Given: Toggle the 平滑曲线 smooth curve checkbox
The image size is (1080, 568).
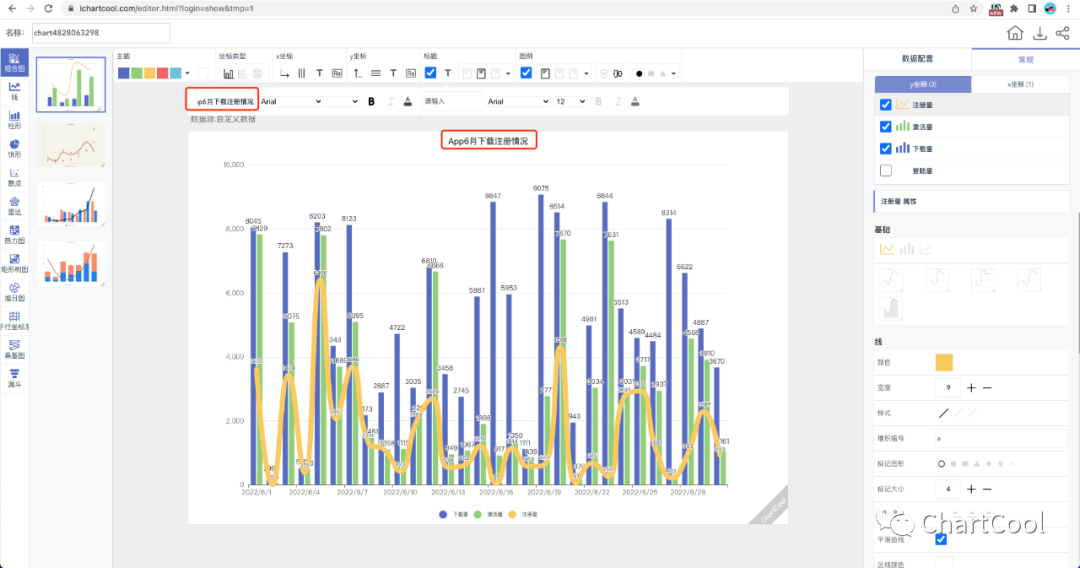Looking at the screenshot, I should [940, 539].
